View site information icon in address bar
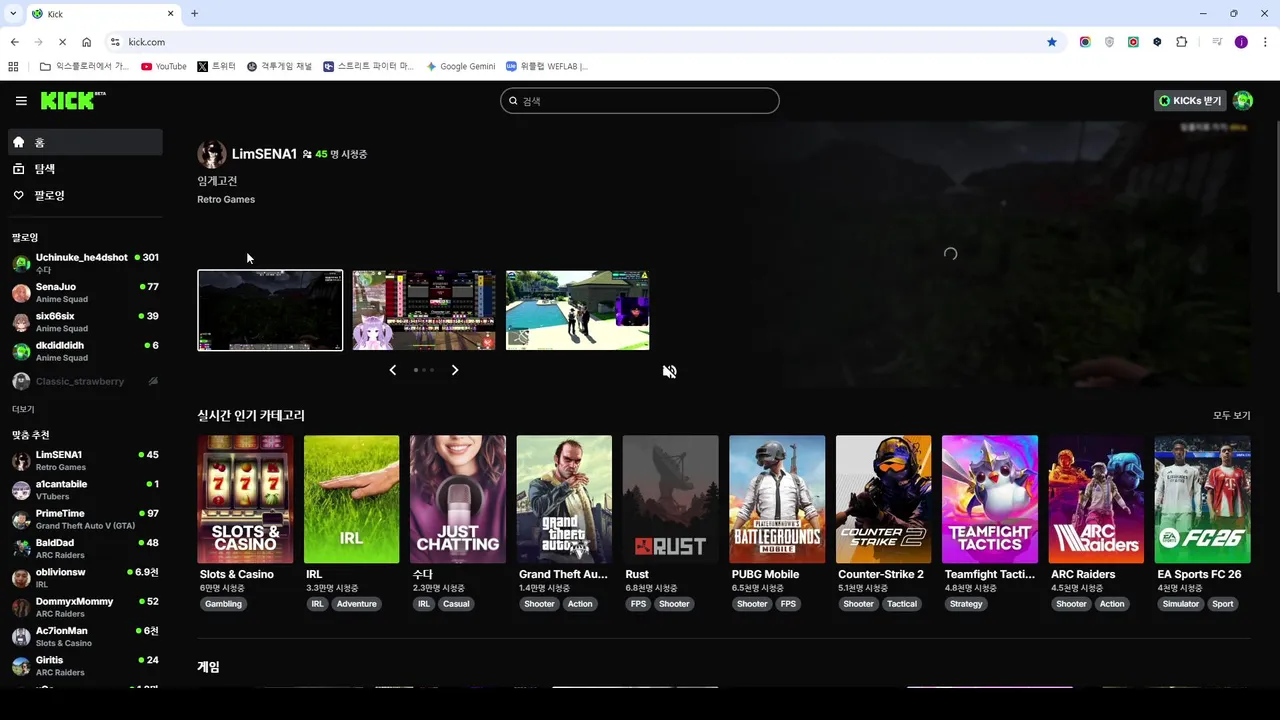Screen dimensions: 1280x720 115,42
